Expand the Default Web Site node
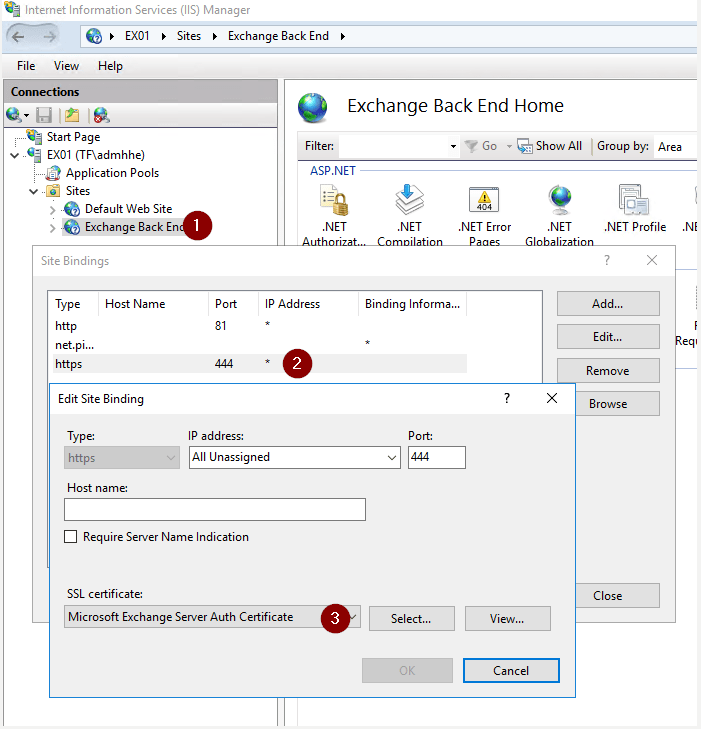 click(53, 210)
